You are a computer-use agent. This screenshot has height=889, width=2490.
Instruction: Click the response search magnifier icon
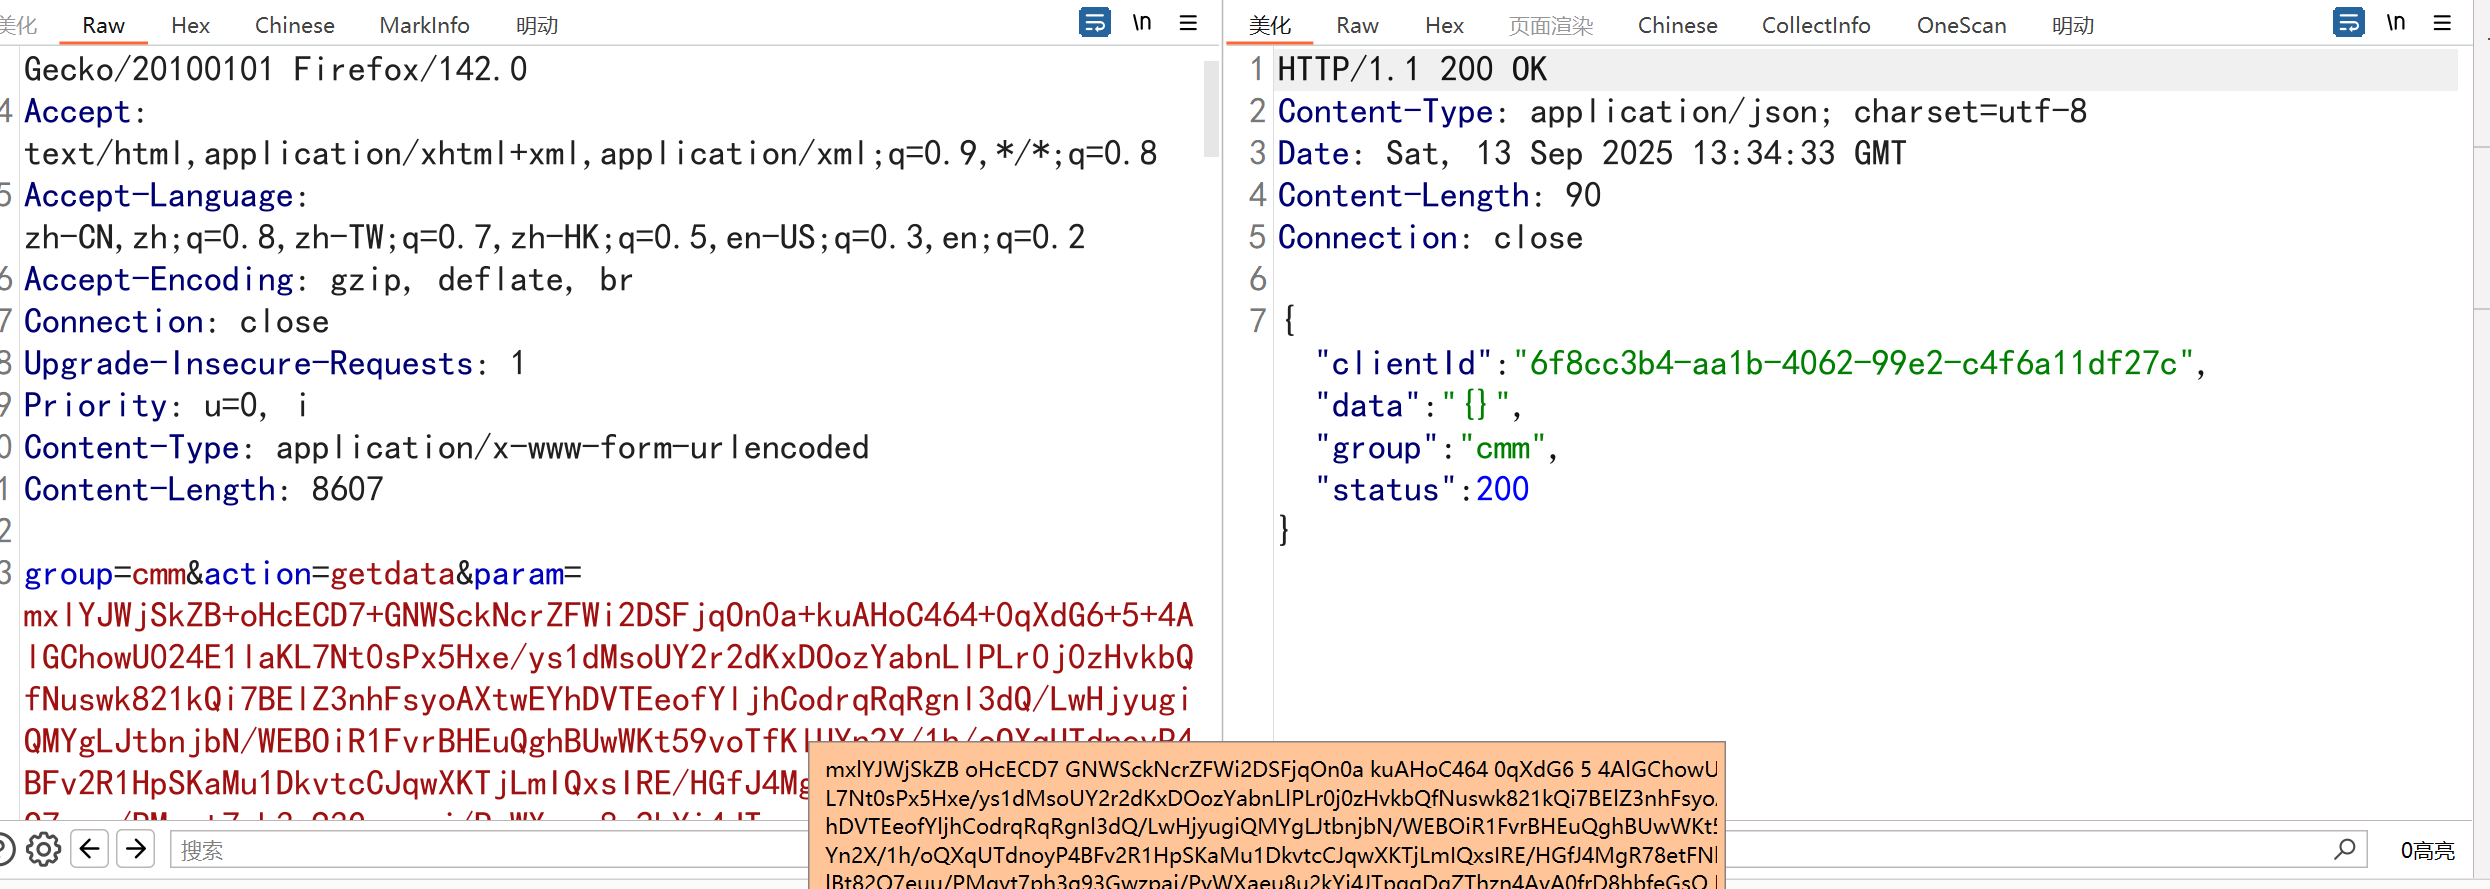coord(2345,850)
